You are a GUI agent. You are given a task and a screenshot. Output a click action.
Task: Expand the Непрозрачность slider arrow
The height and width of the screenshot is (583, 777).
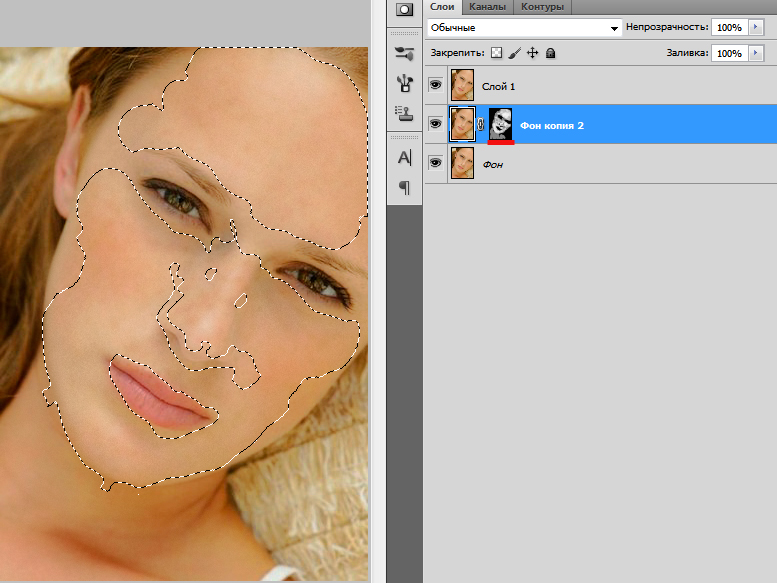pos(756,27)
